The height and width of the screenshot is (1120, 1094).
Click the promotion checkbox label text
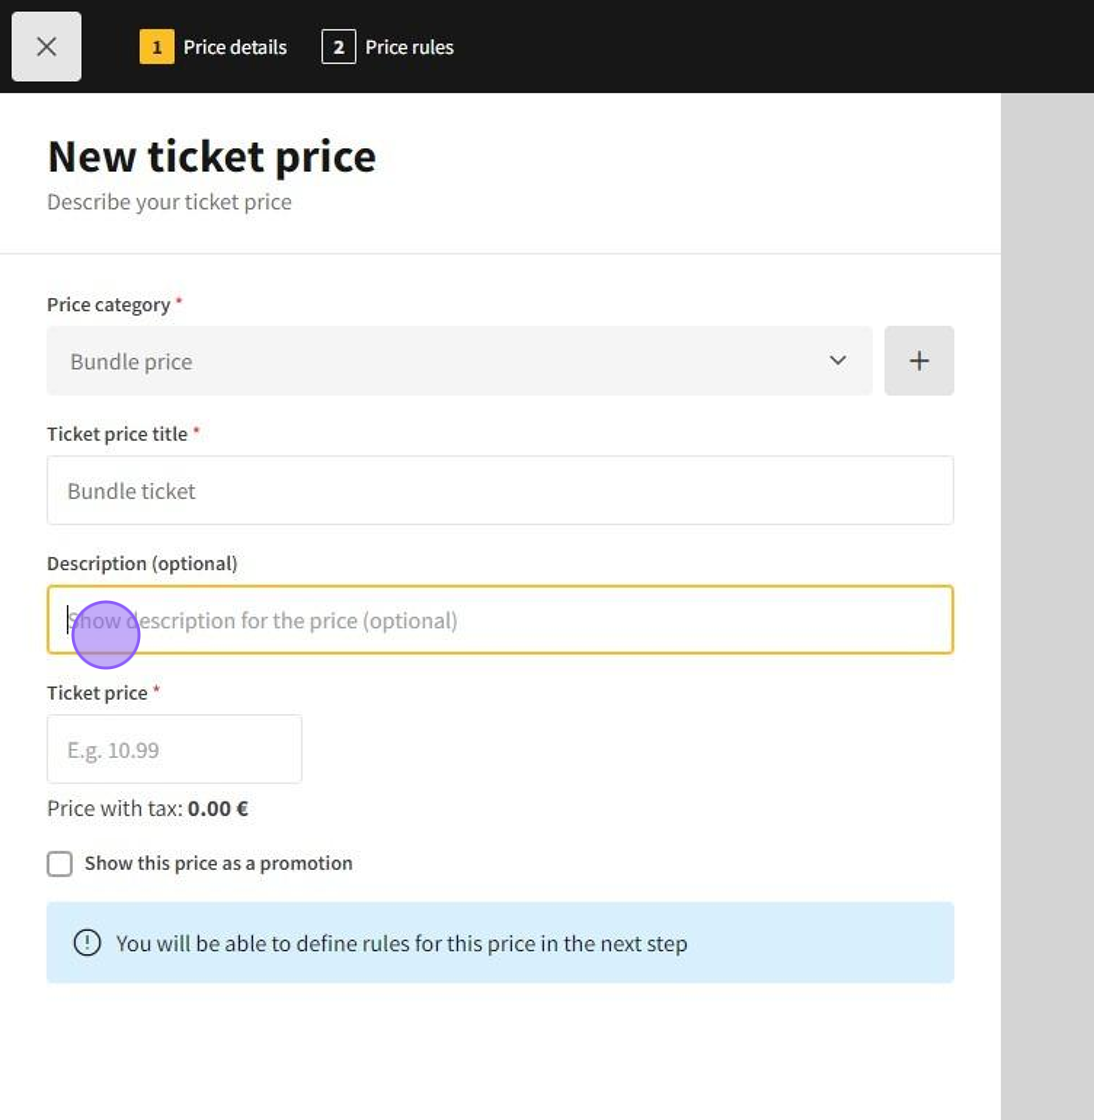[218, 864]
